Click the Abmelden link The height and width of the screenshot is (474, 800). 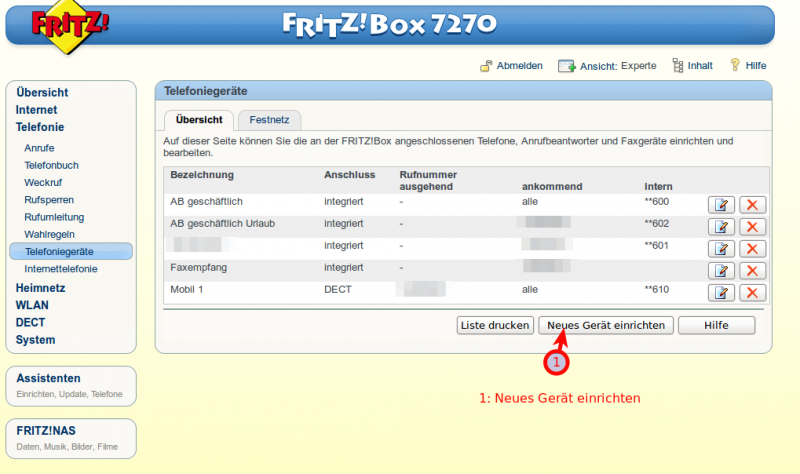[x=519, y=66]
